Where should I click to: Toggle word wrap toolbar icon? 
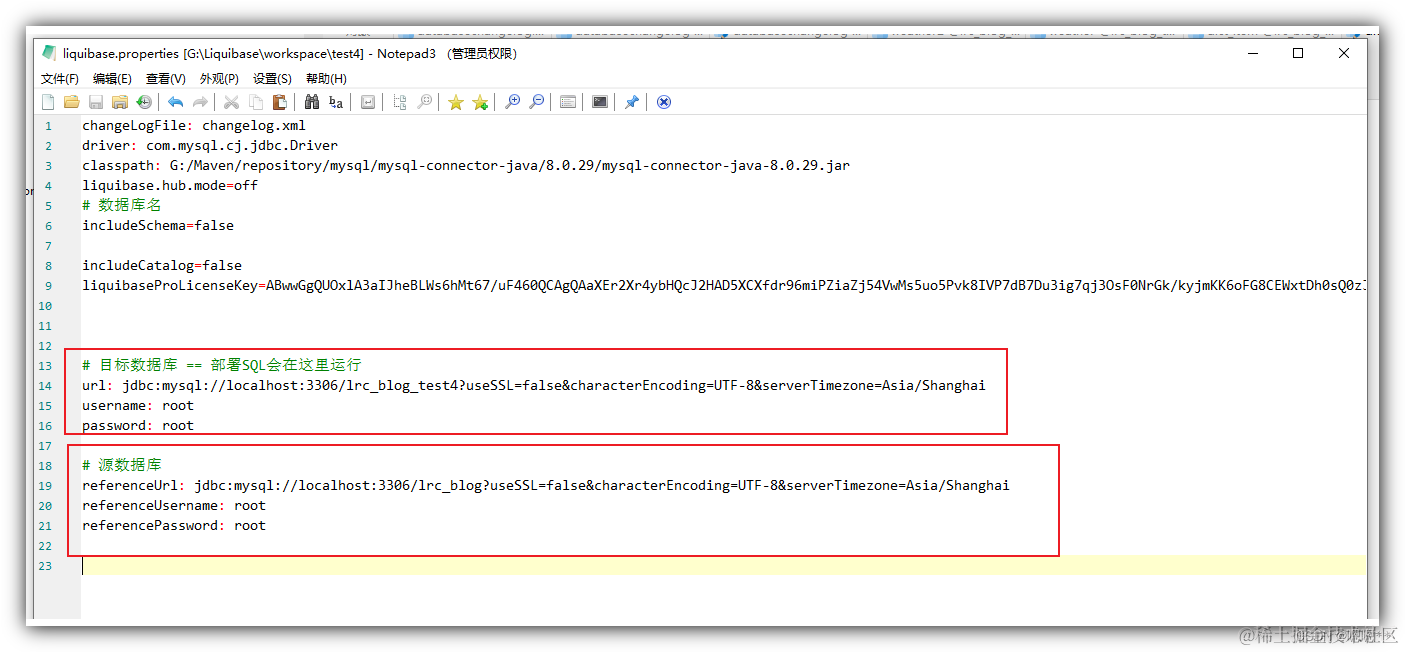point(368,102)
